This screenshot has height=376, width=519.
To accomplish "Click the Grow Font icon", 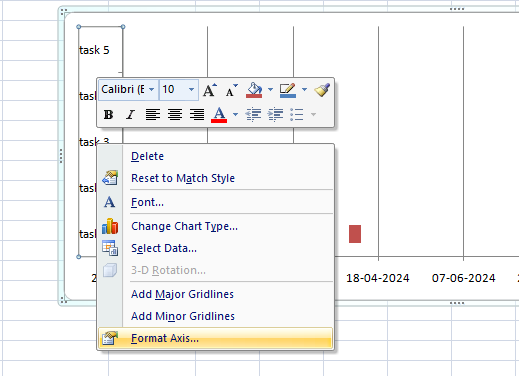I will point(210,90).
